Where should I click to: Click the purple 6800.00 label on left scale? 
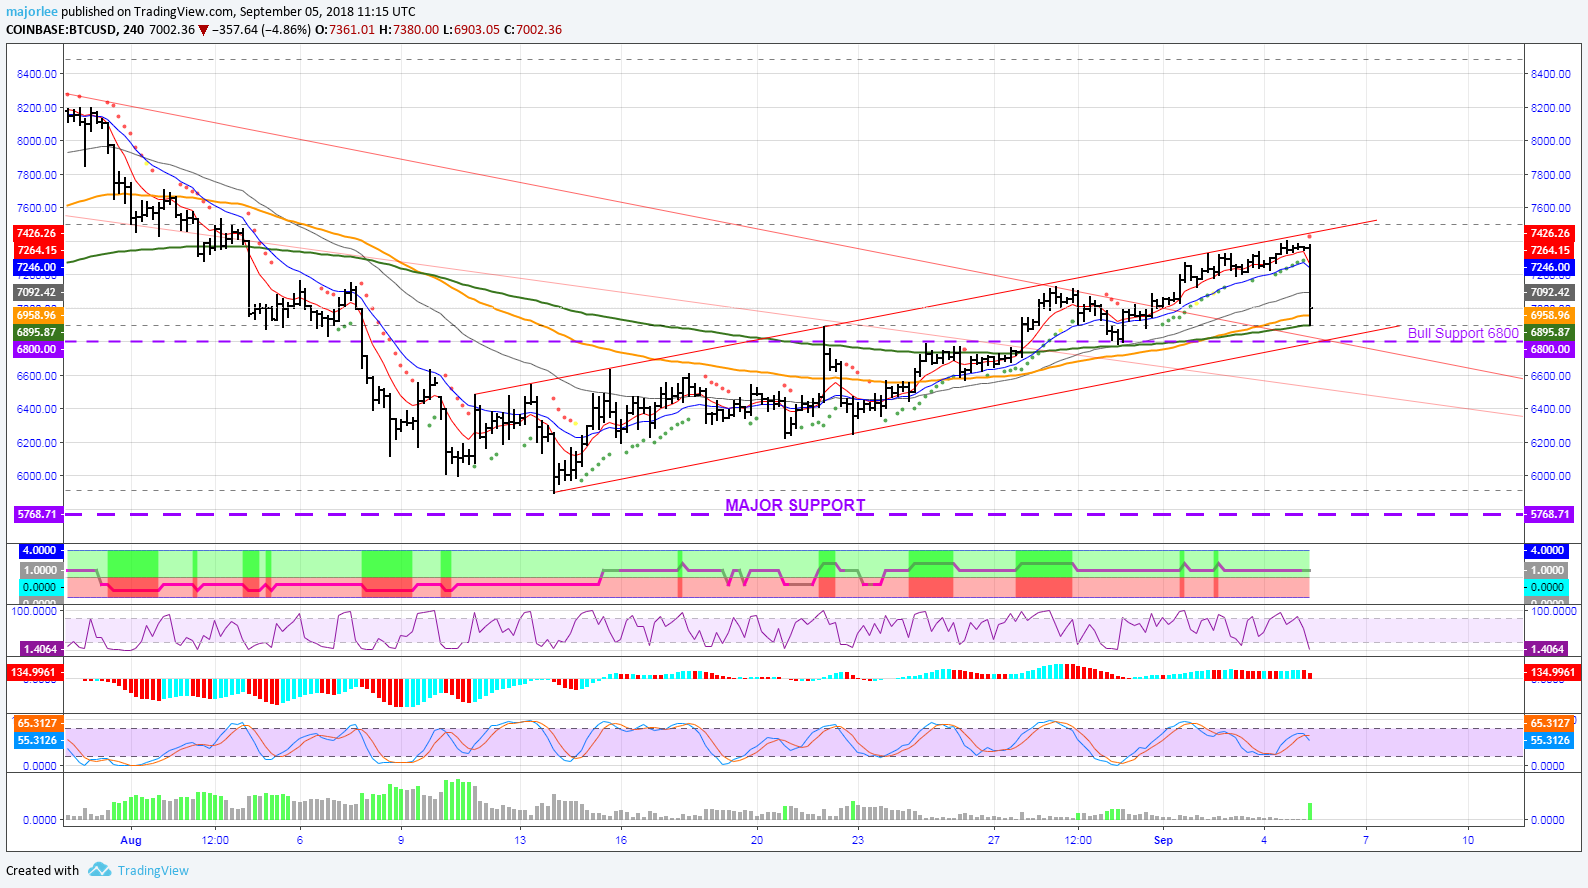[37, 349]
